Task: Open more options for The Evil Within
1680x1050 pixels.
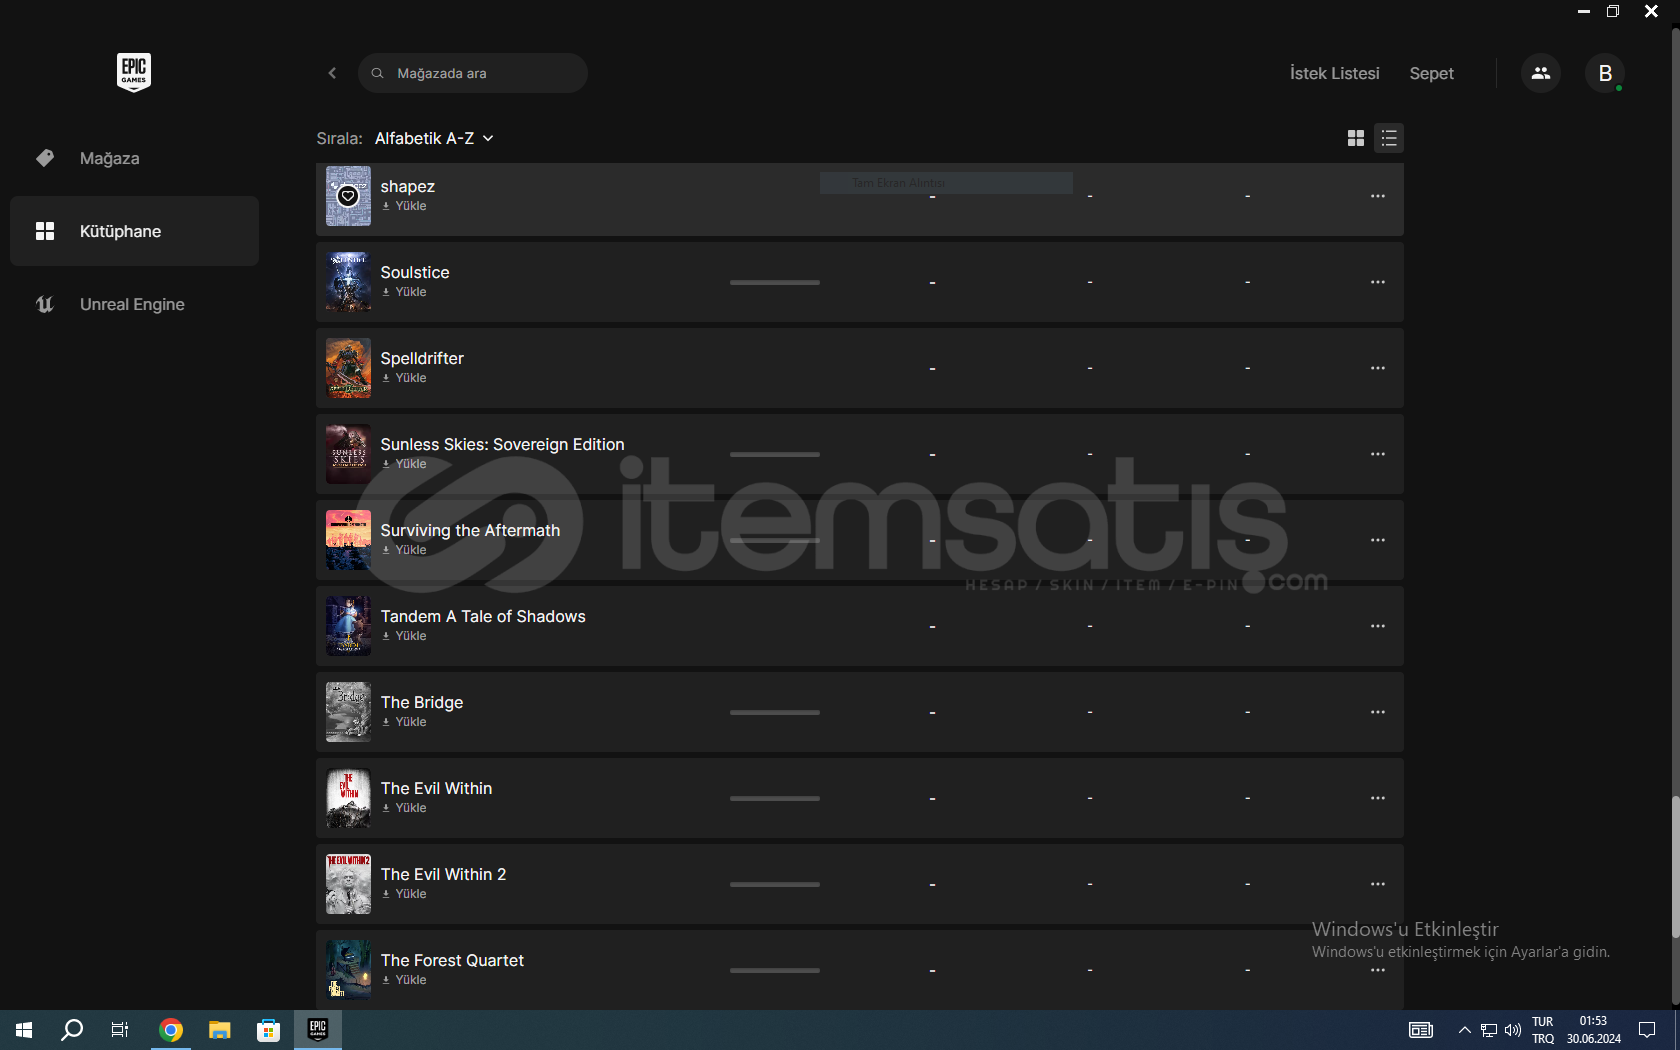Action: (x=1378, y=798)
